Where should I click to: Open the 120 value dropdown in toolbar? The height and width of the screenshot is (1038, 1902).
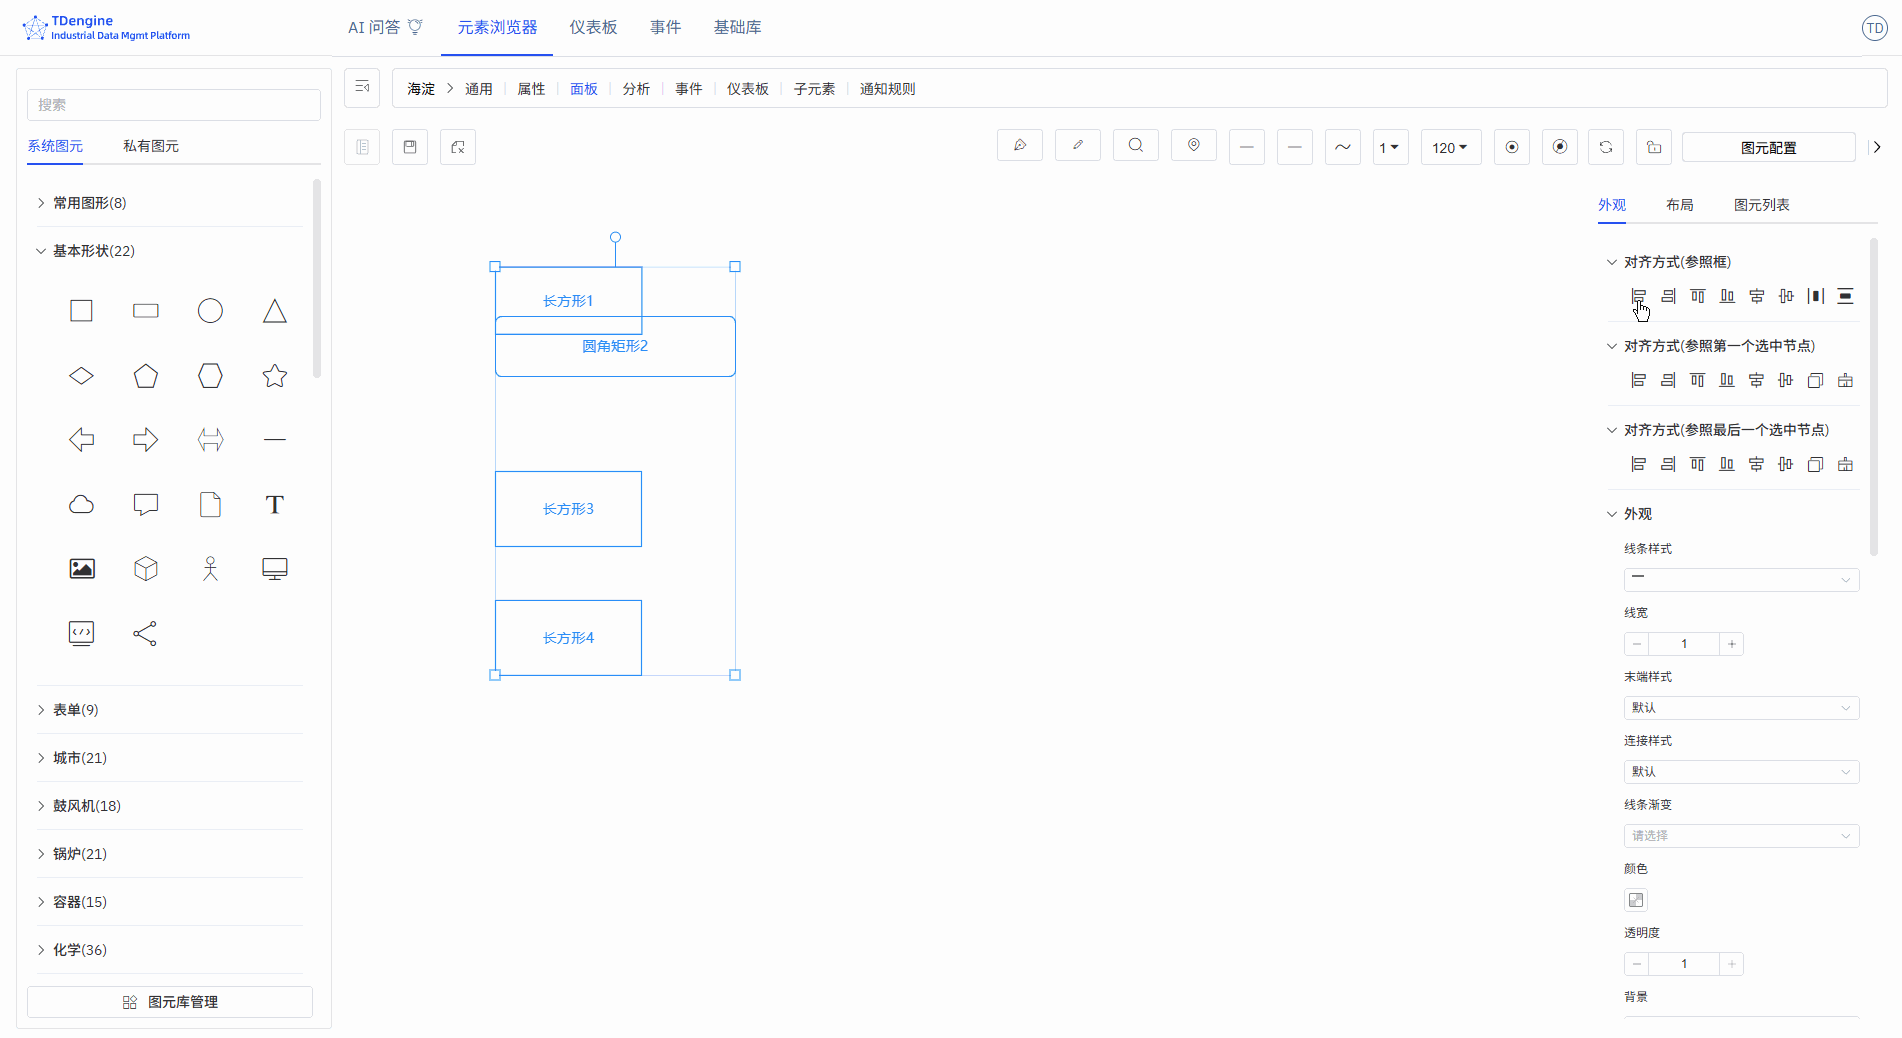pos(1450,147)
